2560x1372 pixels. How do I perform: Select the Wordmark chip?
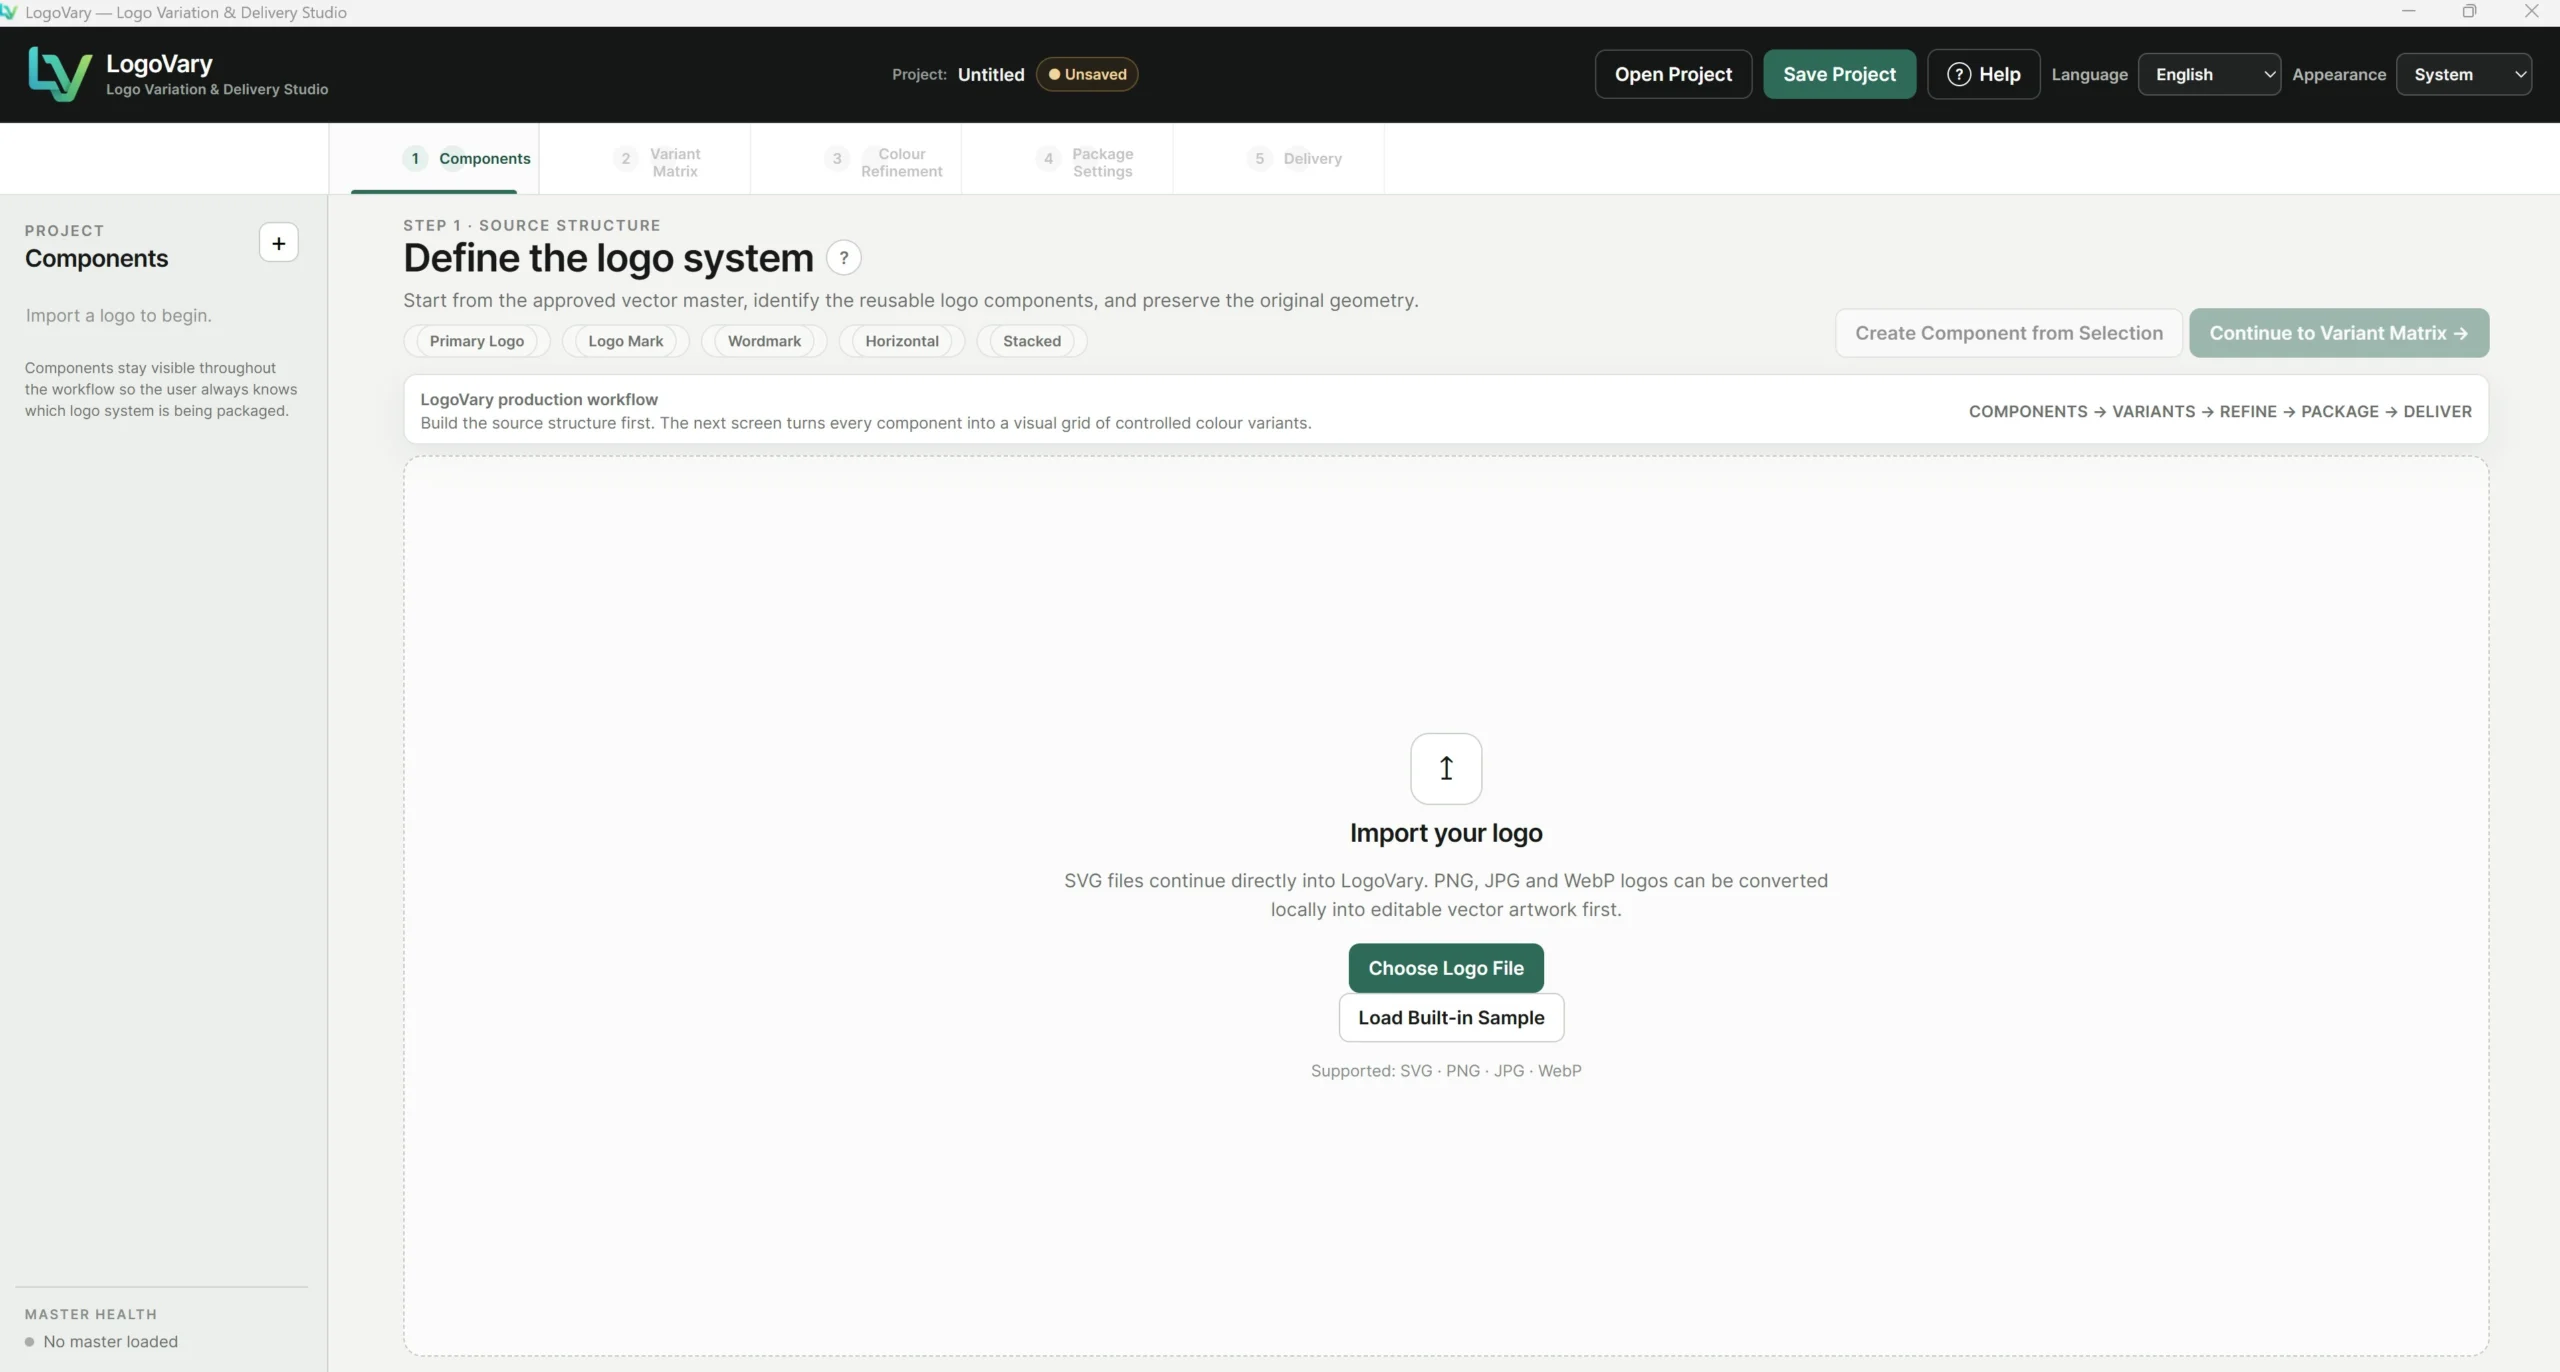click(764, 341)
